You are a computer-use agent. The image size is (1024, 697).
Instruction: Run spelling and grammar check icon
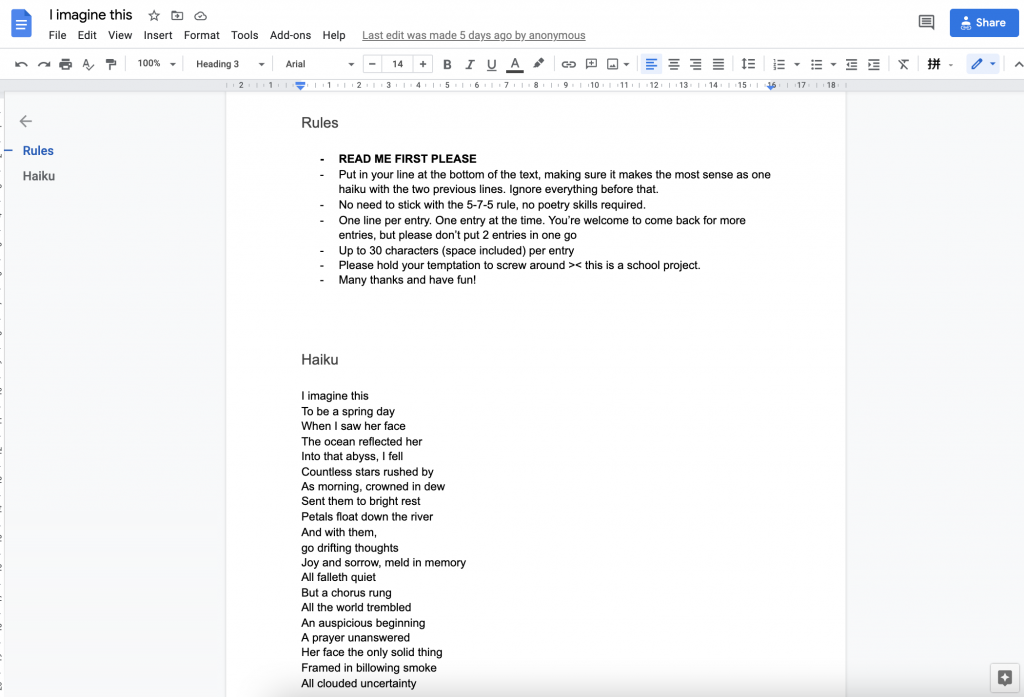click(88, 64)
